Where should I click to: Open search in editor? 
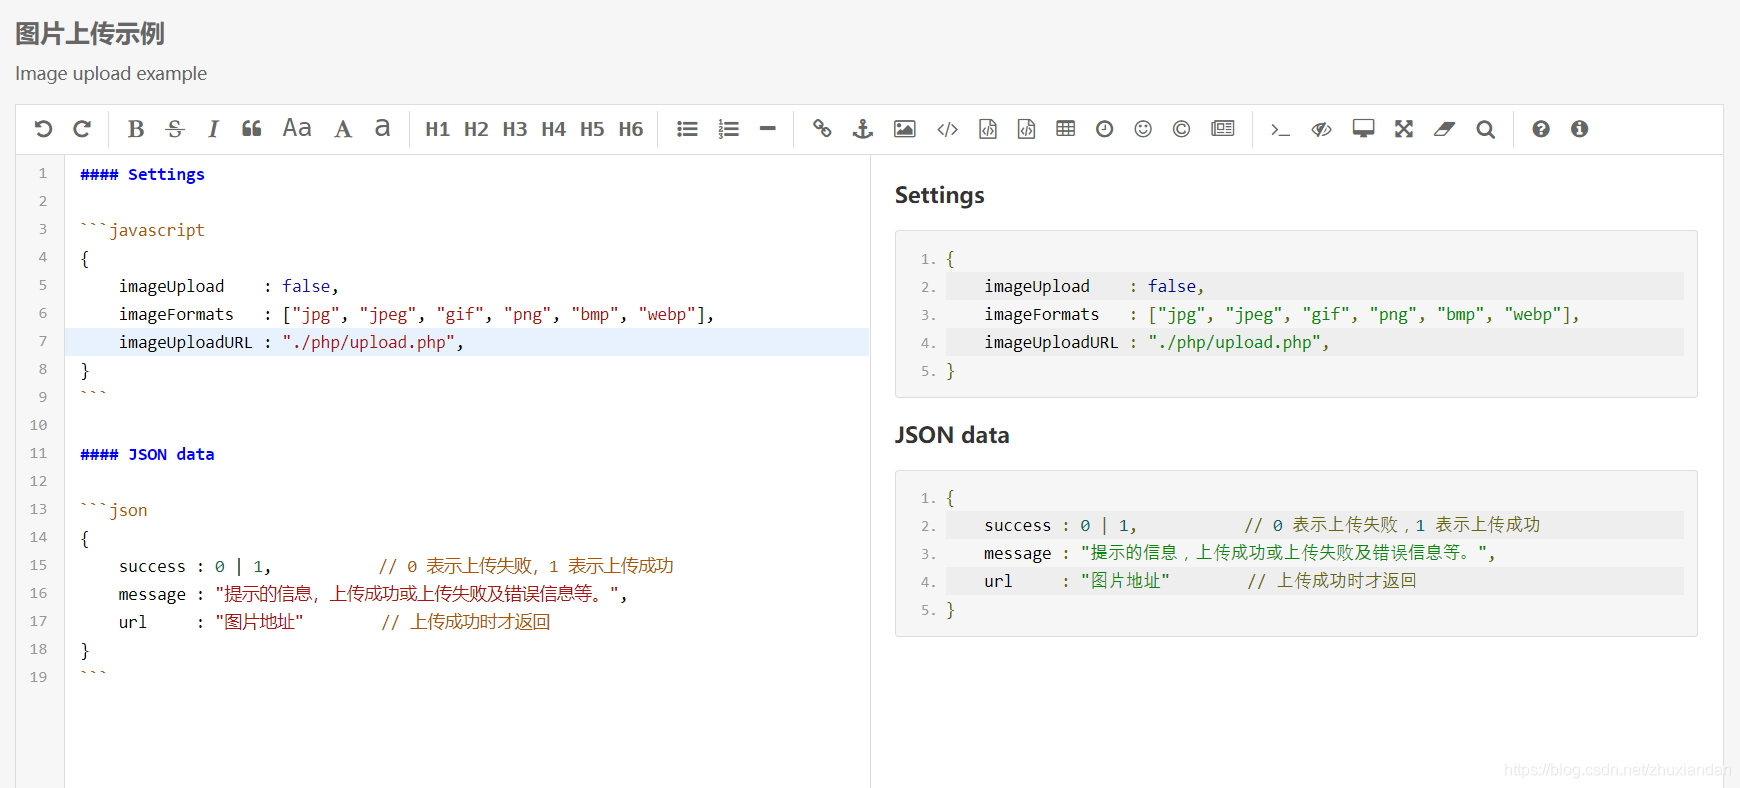(1486, 129)
